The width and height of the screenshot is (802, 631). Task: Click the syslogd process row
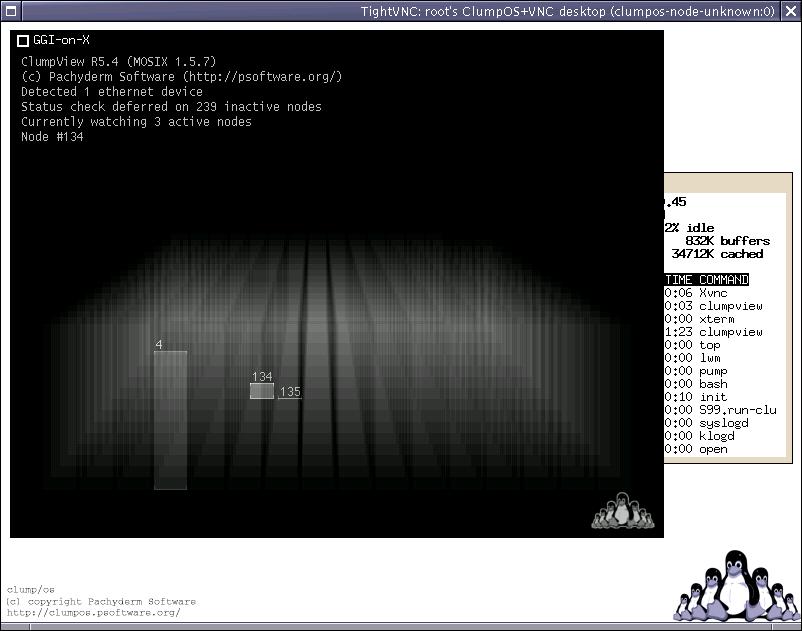tap(707, 423)
